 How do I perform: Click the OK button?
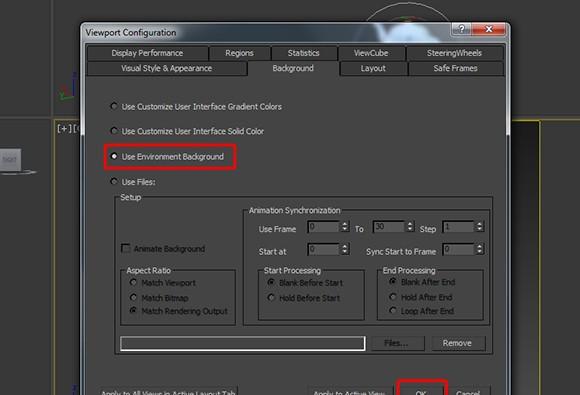pyautogui.click(x=421, y=391)
